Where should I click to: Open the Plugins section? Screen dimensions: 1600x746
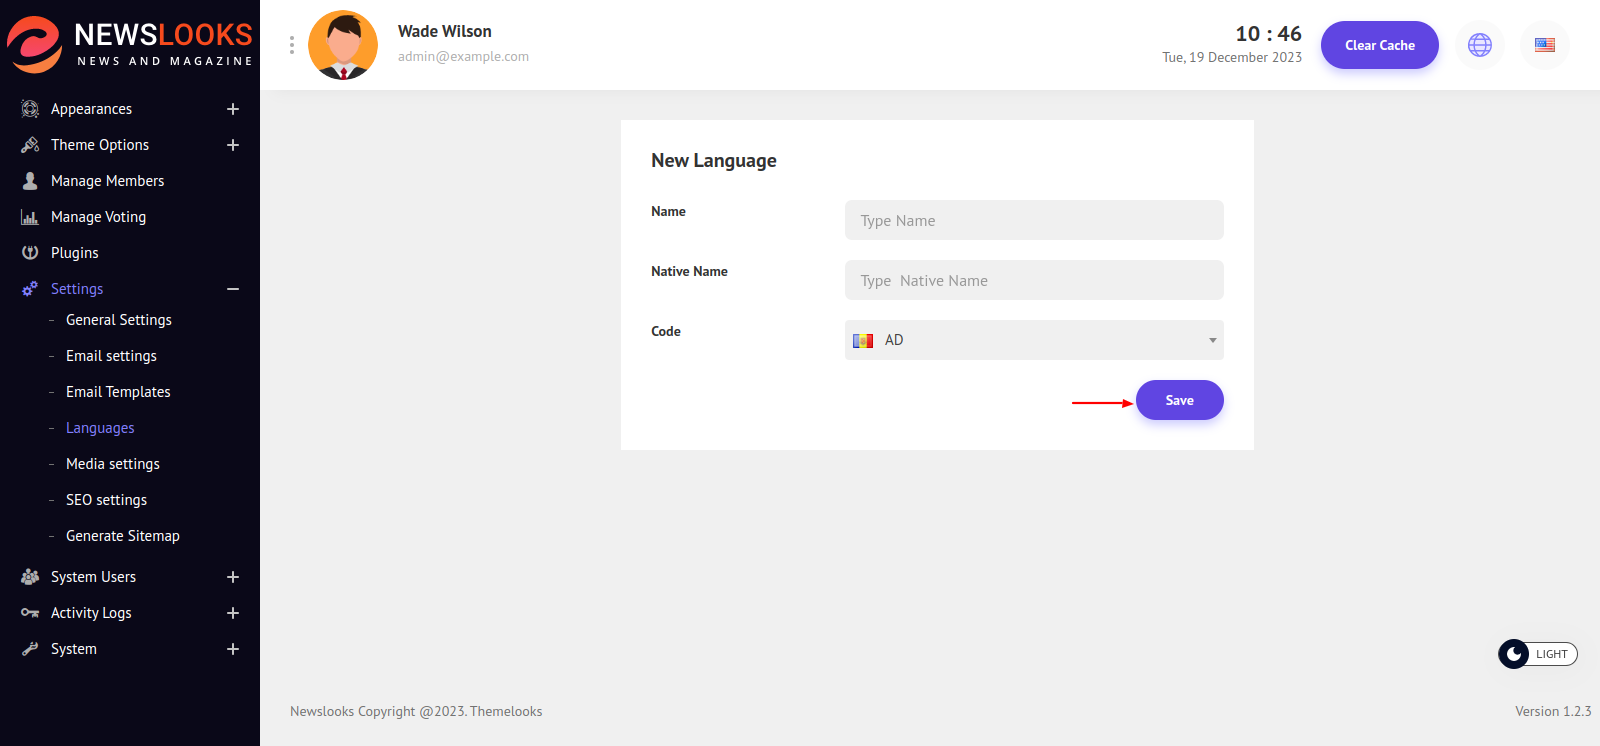(x=74, y=253)
